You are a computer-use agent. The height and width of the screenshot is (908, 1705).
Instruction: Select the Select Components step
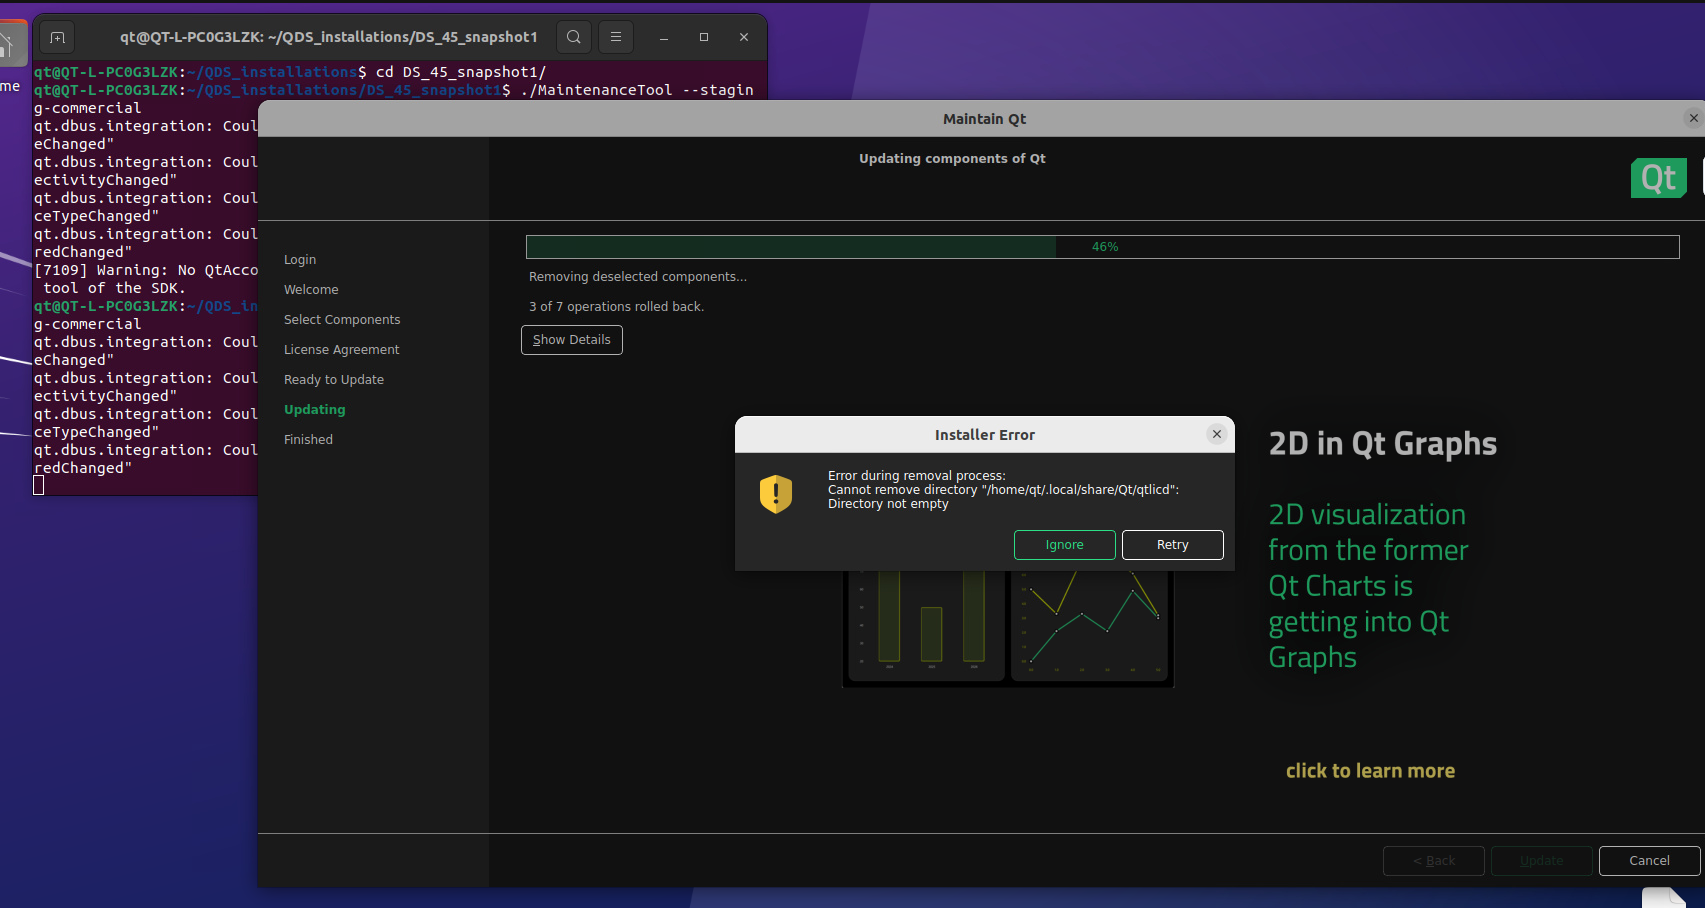[x=342, y=320]
